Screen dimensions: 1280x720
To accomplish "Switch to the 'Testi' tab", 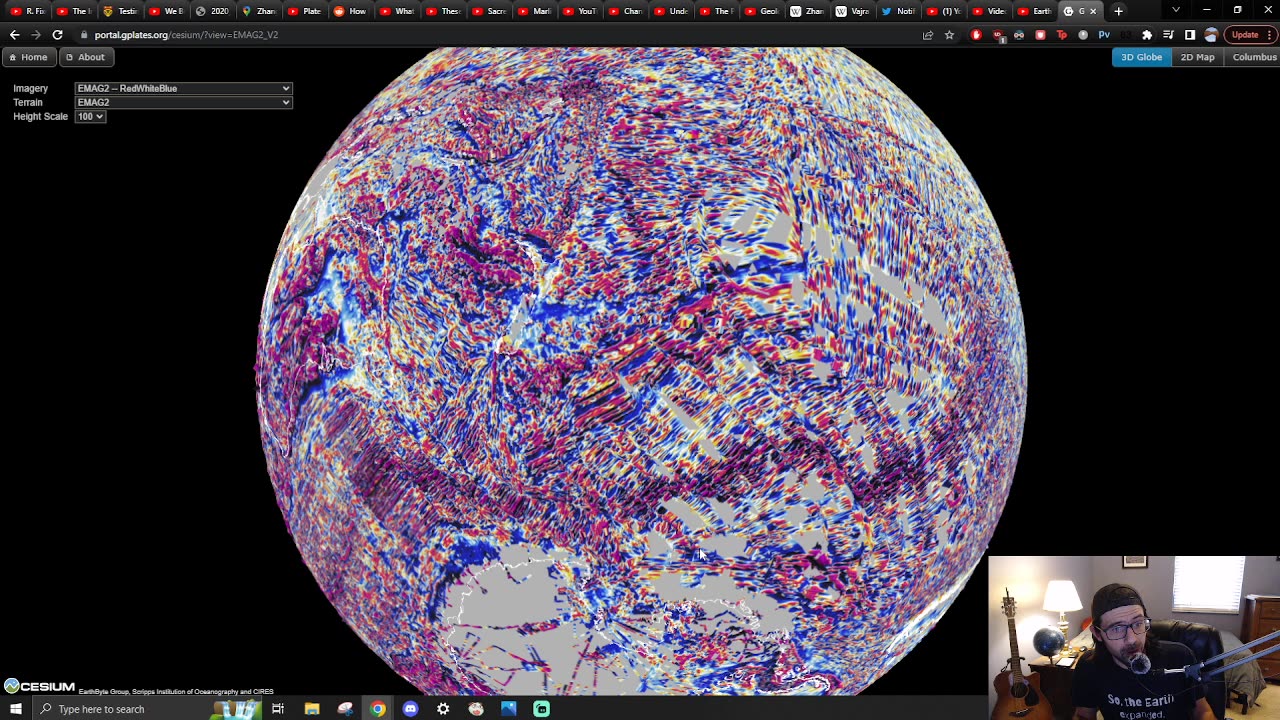I will click(120, 11).
